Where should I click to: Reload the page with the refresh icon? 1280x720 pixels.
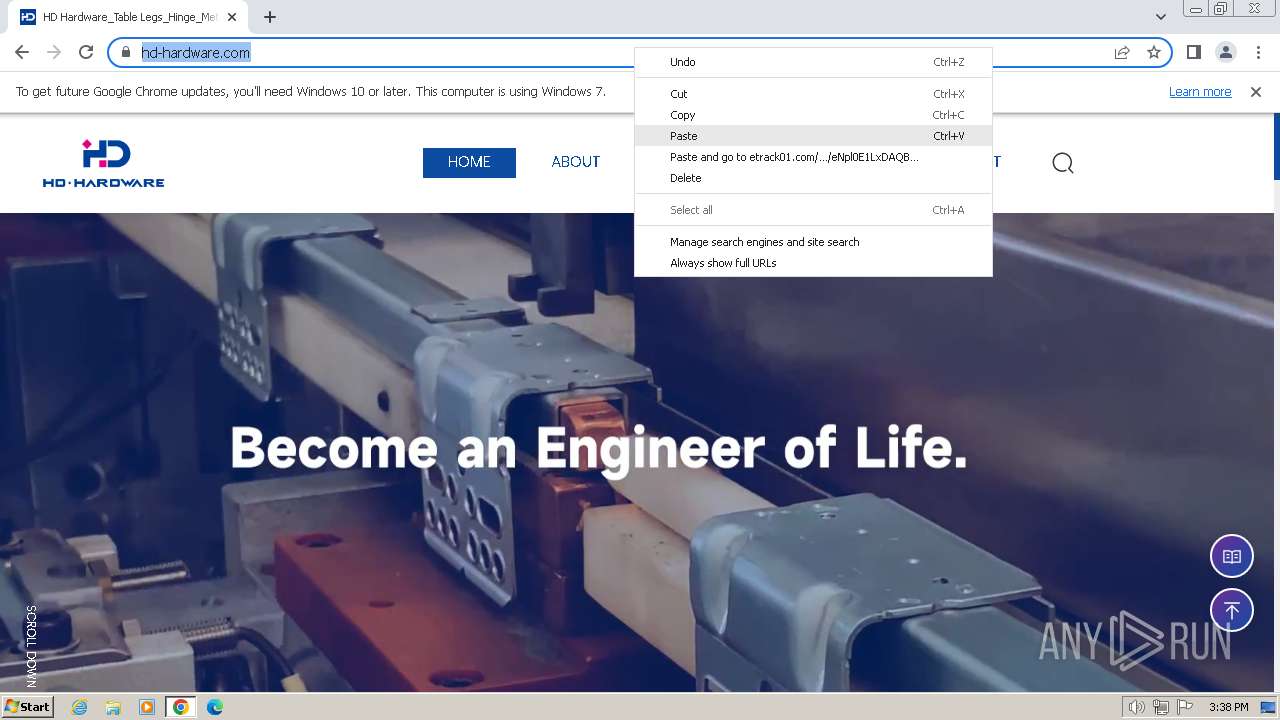coord(86,52)
